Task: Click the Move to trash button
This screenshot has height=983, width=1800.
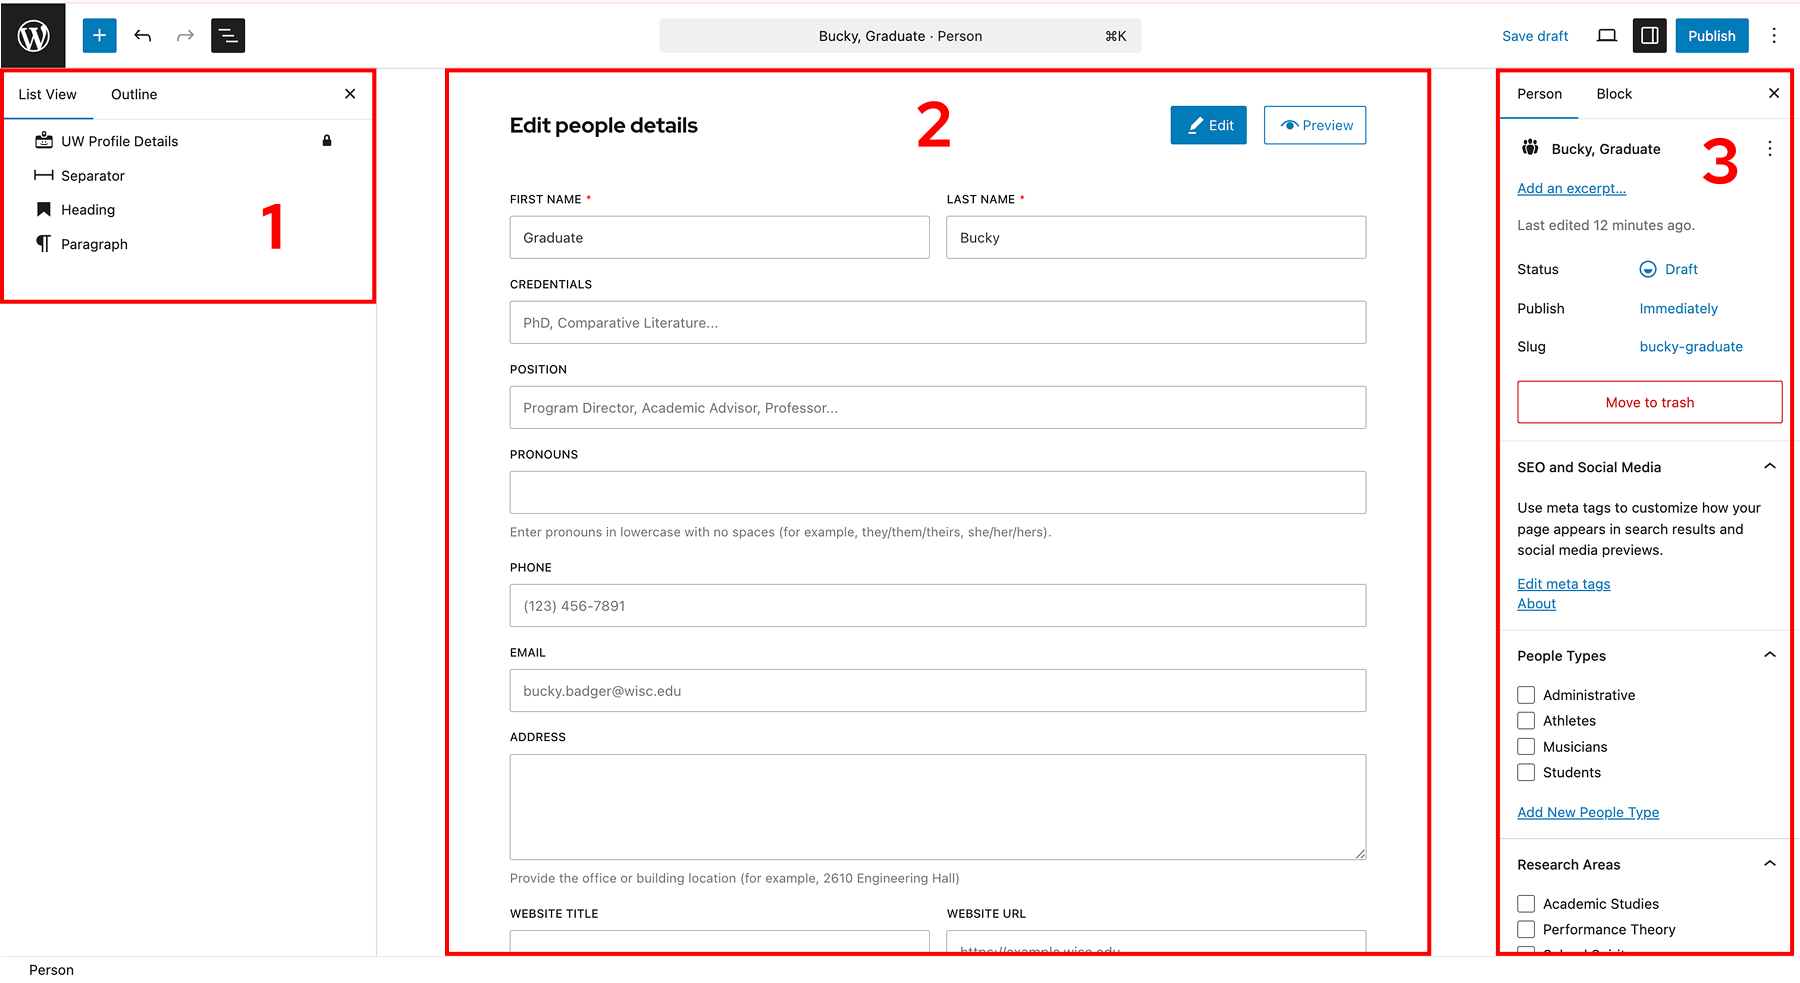Action: pyautogui.click(x=1649, y=402)
